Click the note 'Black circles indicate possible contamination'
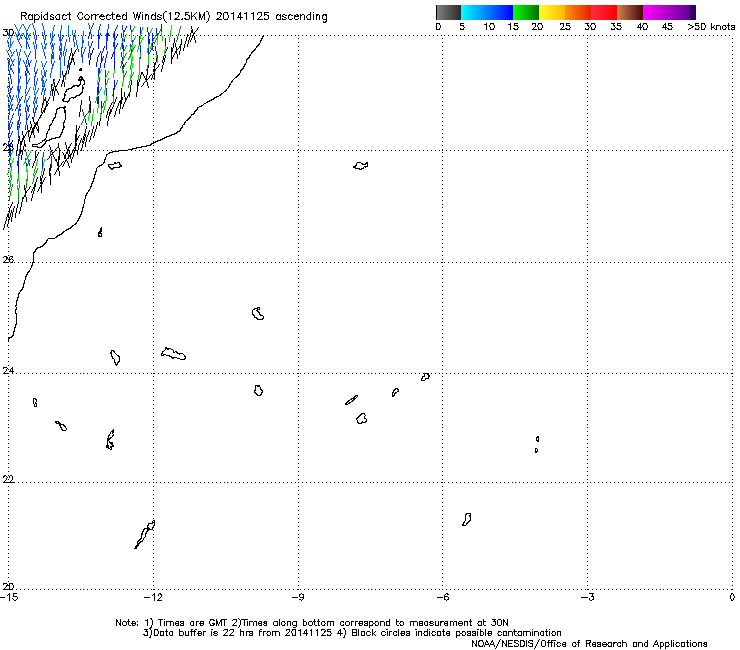Screen dimensions: 740x650 tap(456, 633)
